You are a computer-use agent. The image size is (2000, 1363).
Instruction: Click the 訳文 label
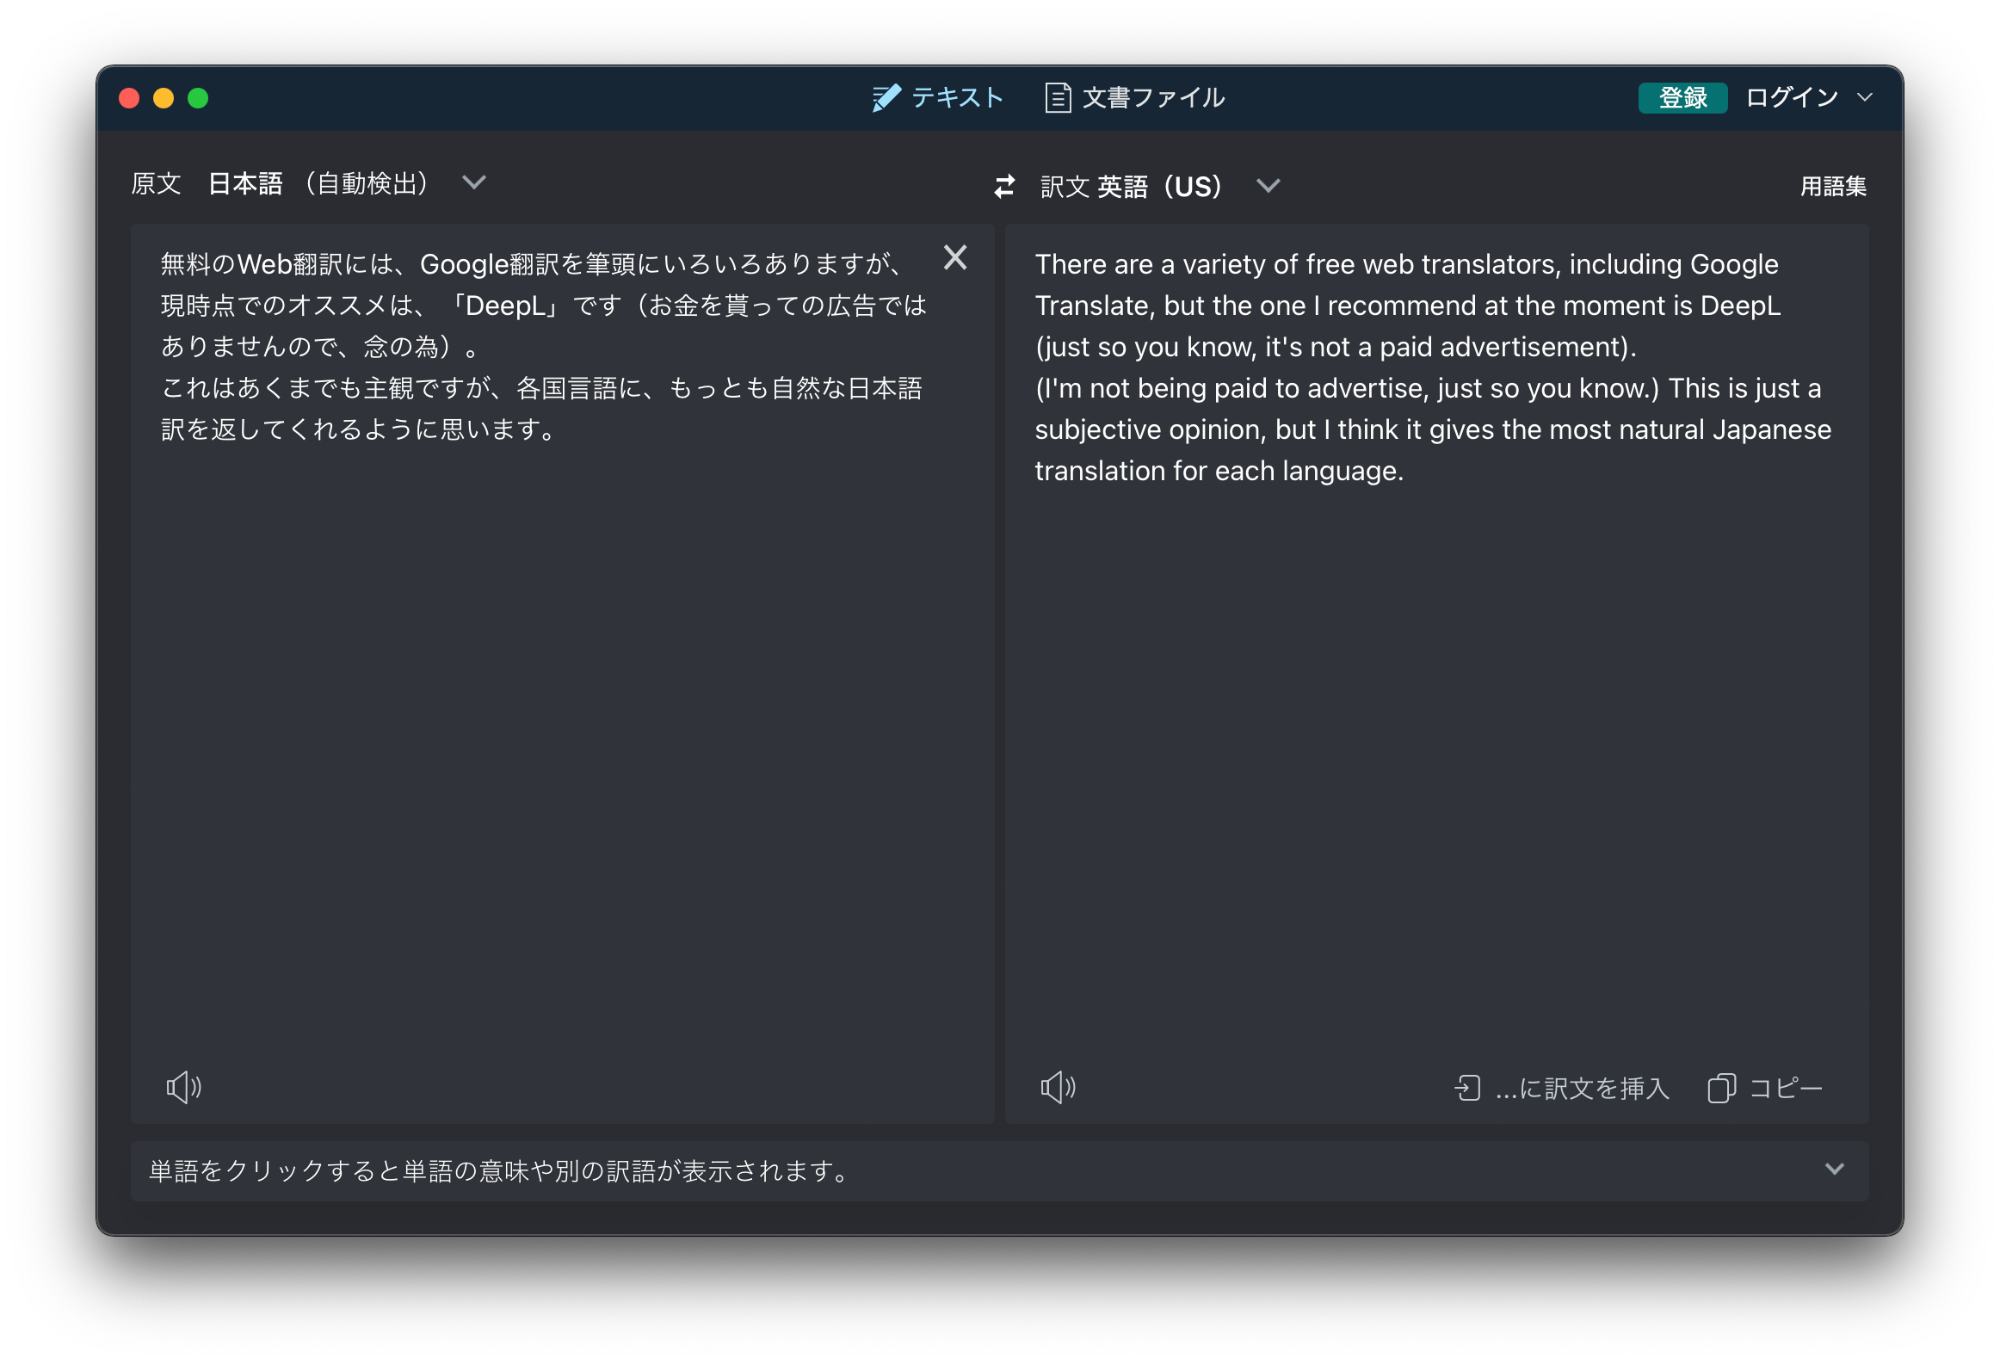(x=1064, y=187)
